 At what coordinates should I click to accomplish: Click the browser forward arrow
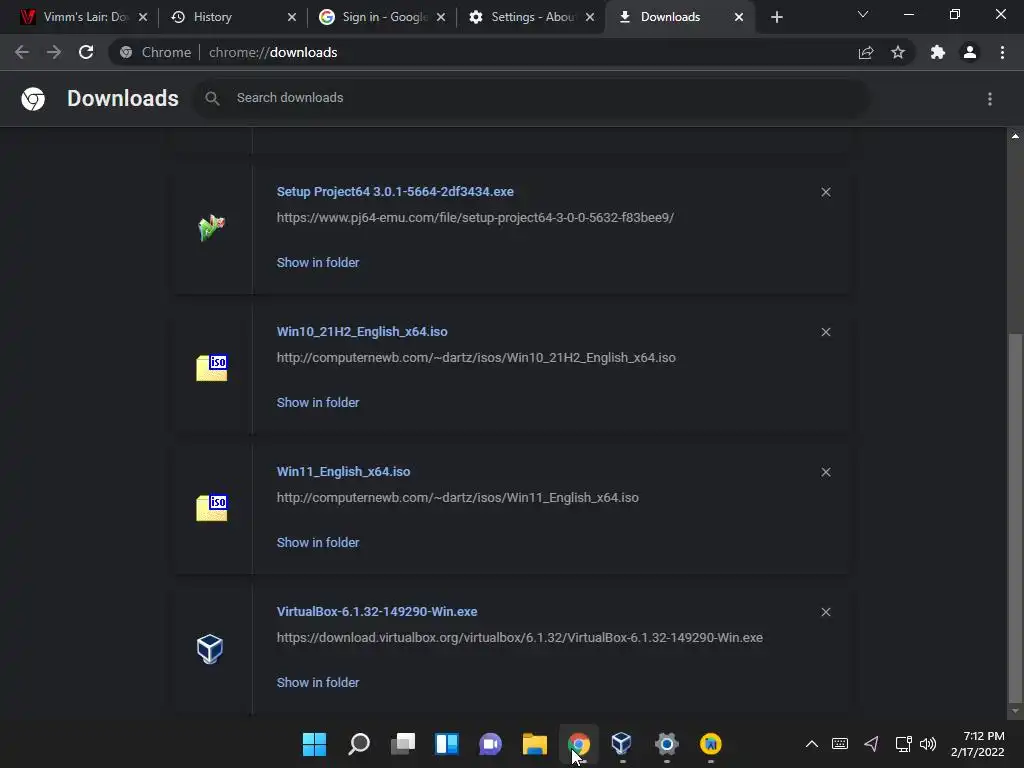coord(54,52)
